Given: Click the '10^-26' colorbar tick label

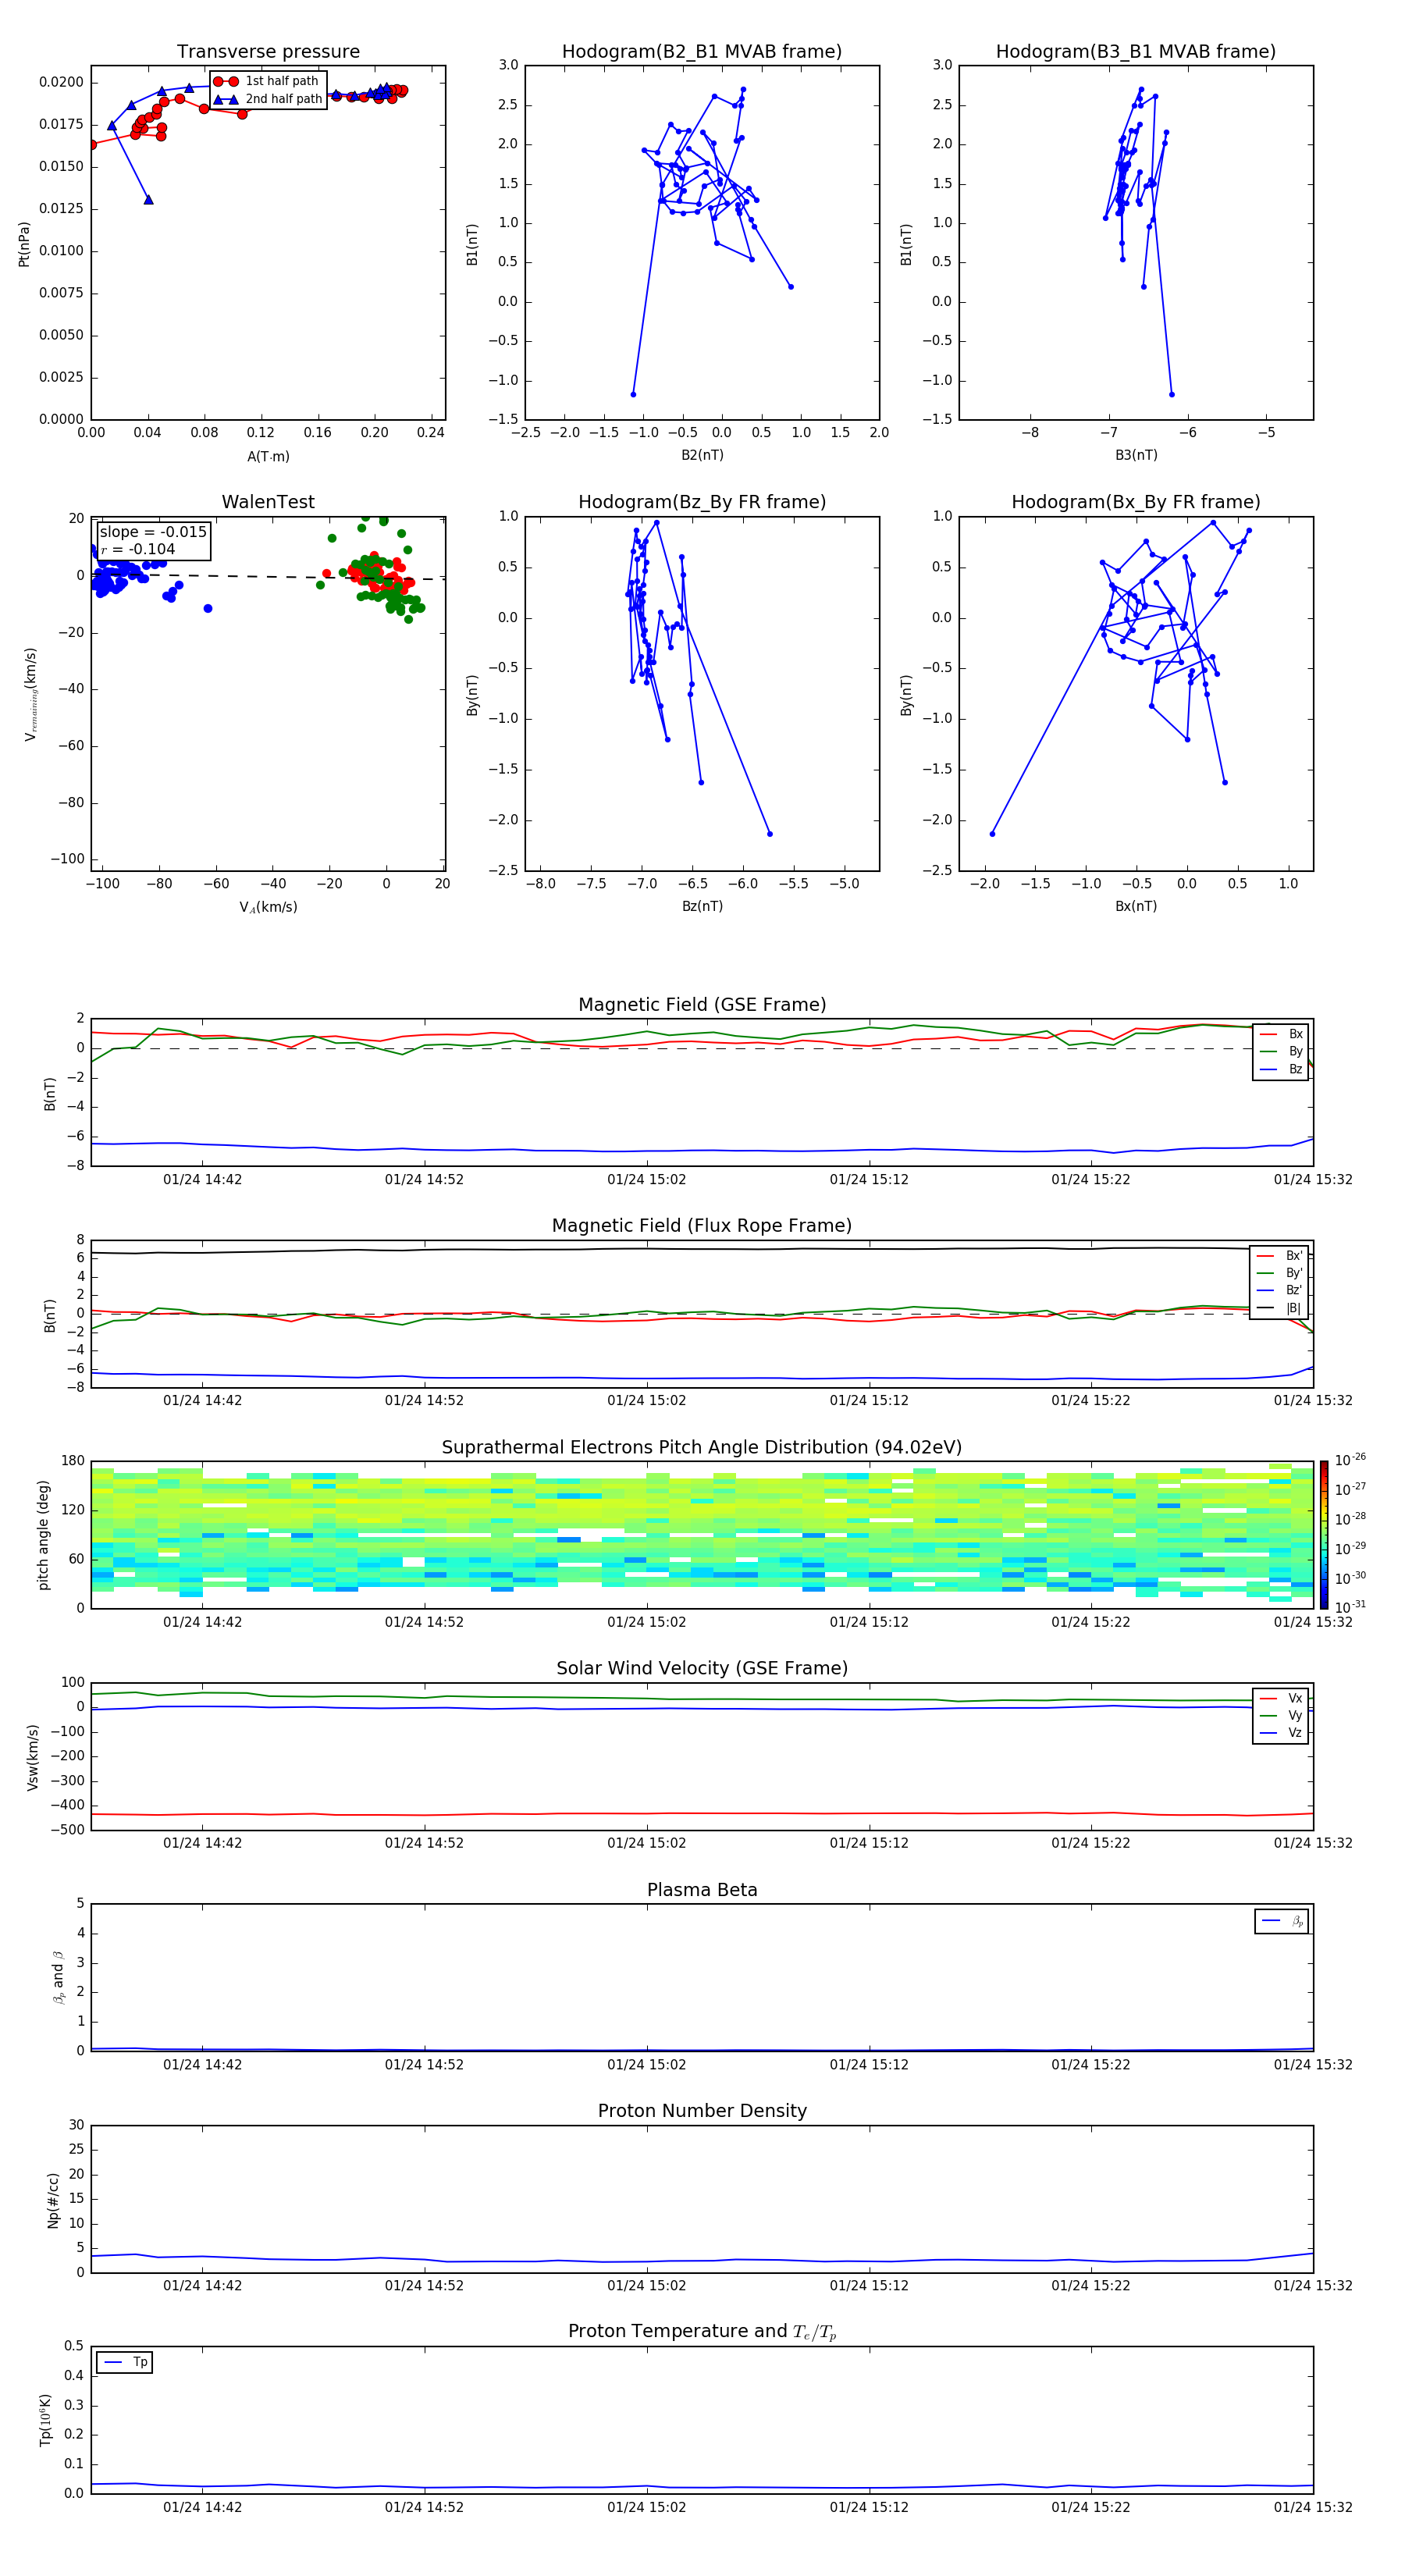Looking at the screenshot, I should point(1350,1460).
